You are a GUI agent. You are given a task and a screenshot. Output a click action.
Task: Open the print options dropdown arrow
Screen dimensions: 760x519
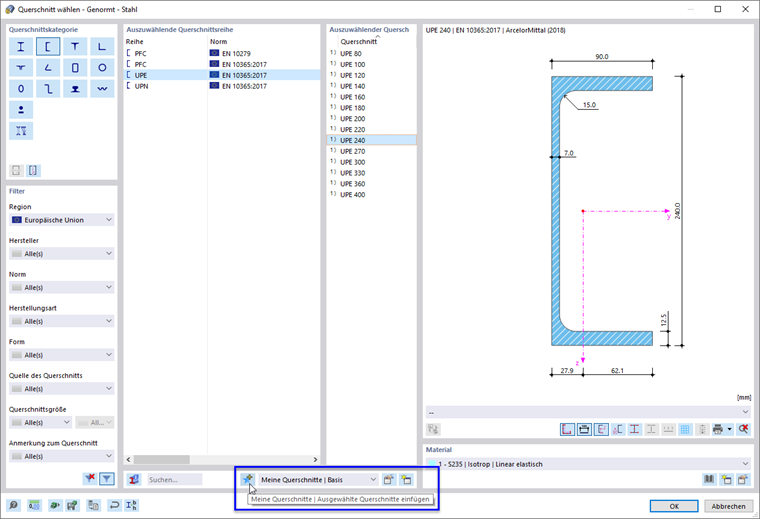pyautogui.click(x=729, y=429)
